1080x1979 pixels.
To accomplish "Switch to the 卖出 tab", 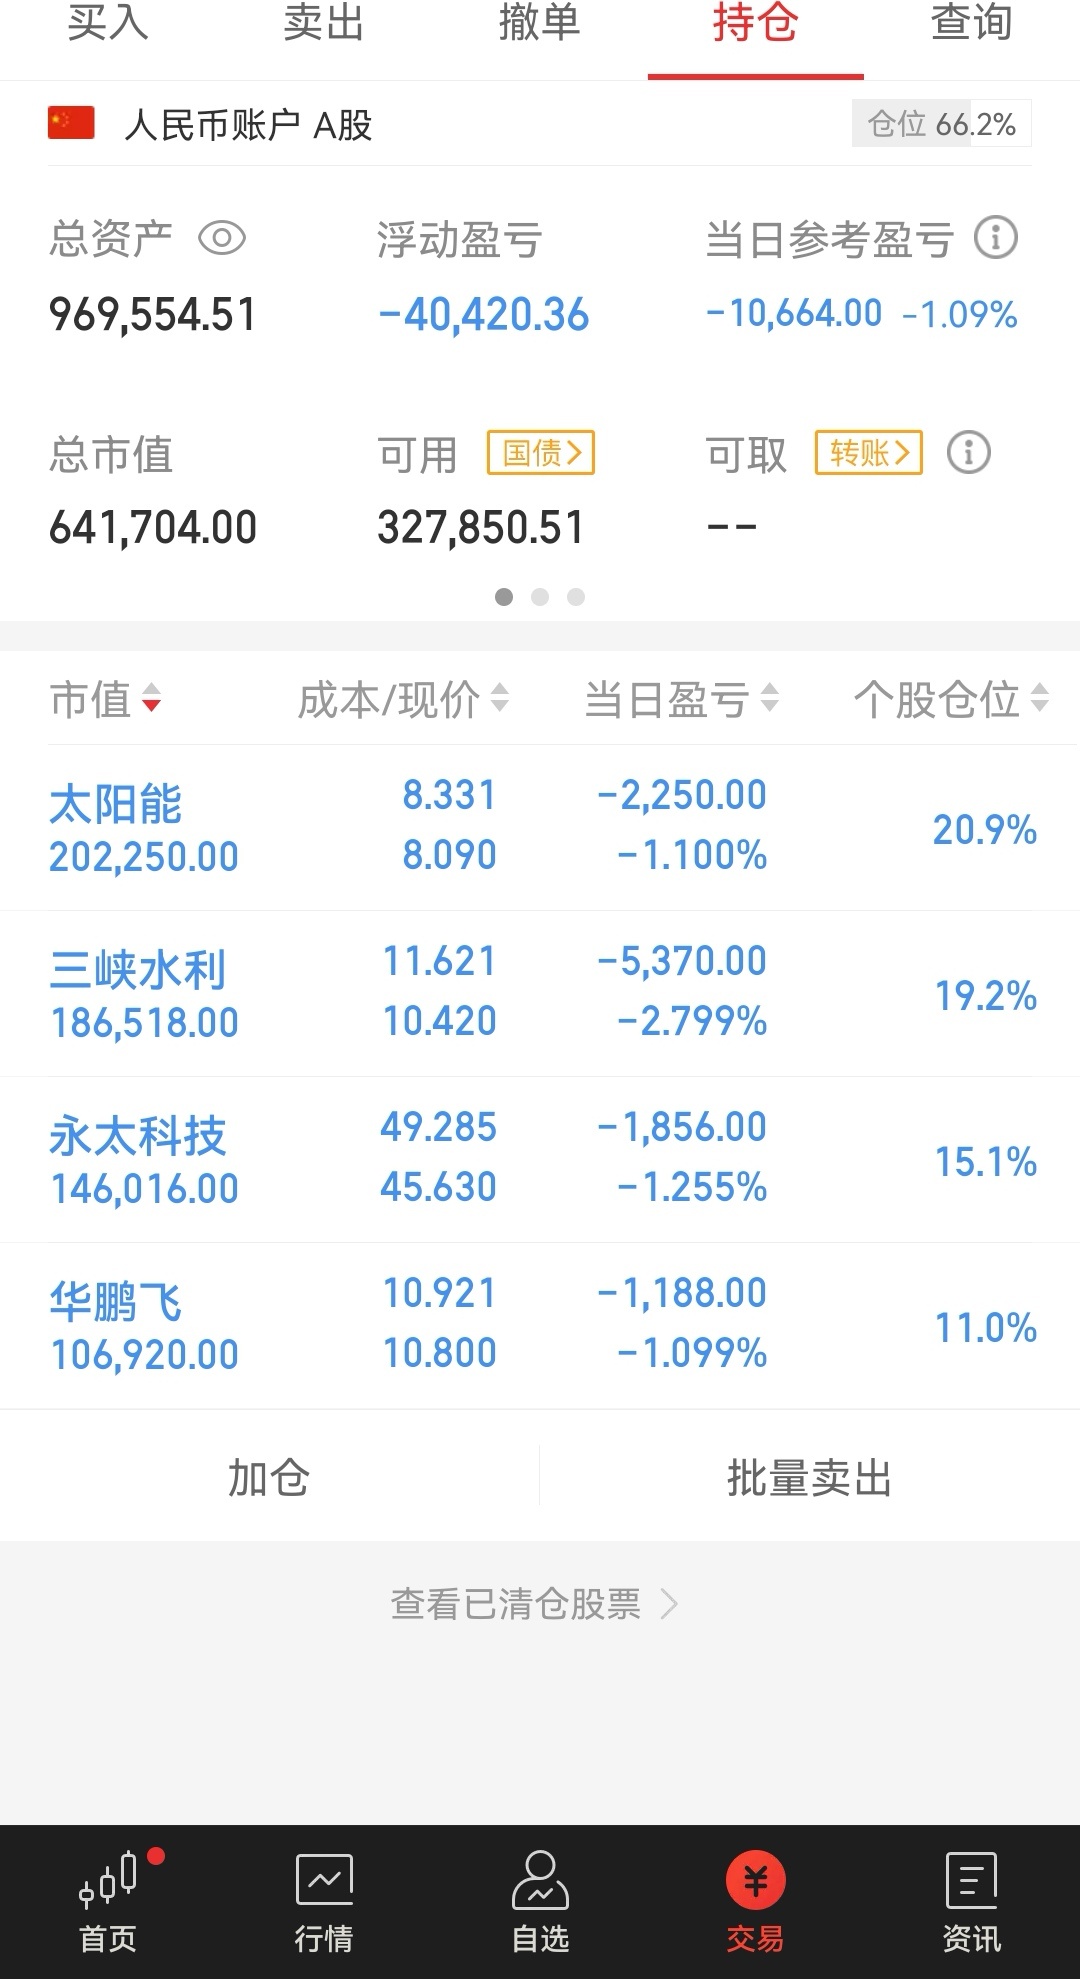I will point(323,24).
